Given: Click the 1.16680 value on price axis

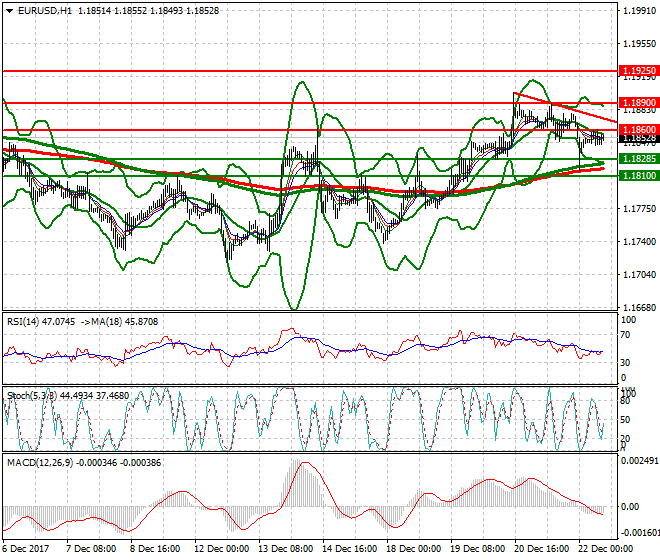Looking at the screenshot, I should point(639,307).
